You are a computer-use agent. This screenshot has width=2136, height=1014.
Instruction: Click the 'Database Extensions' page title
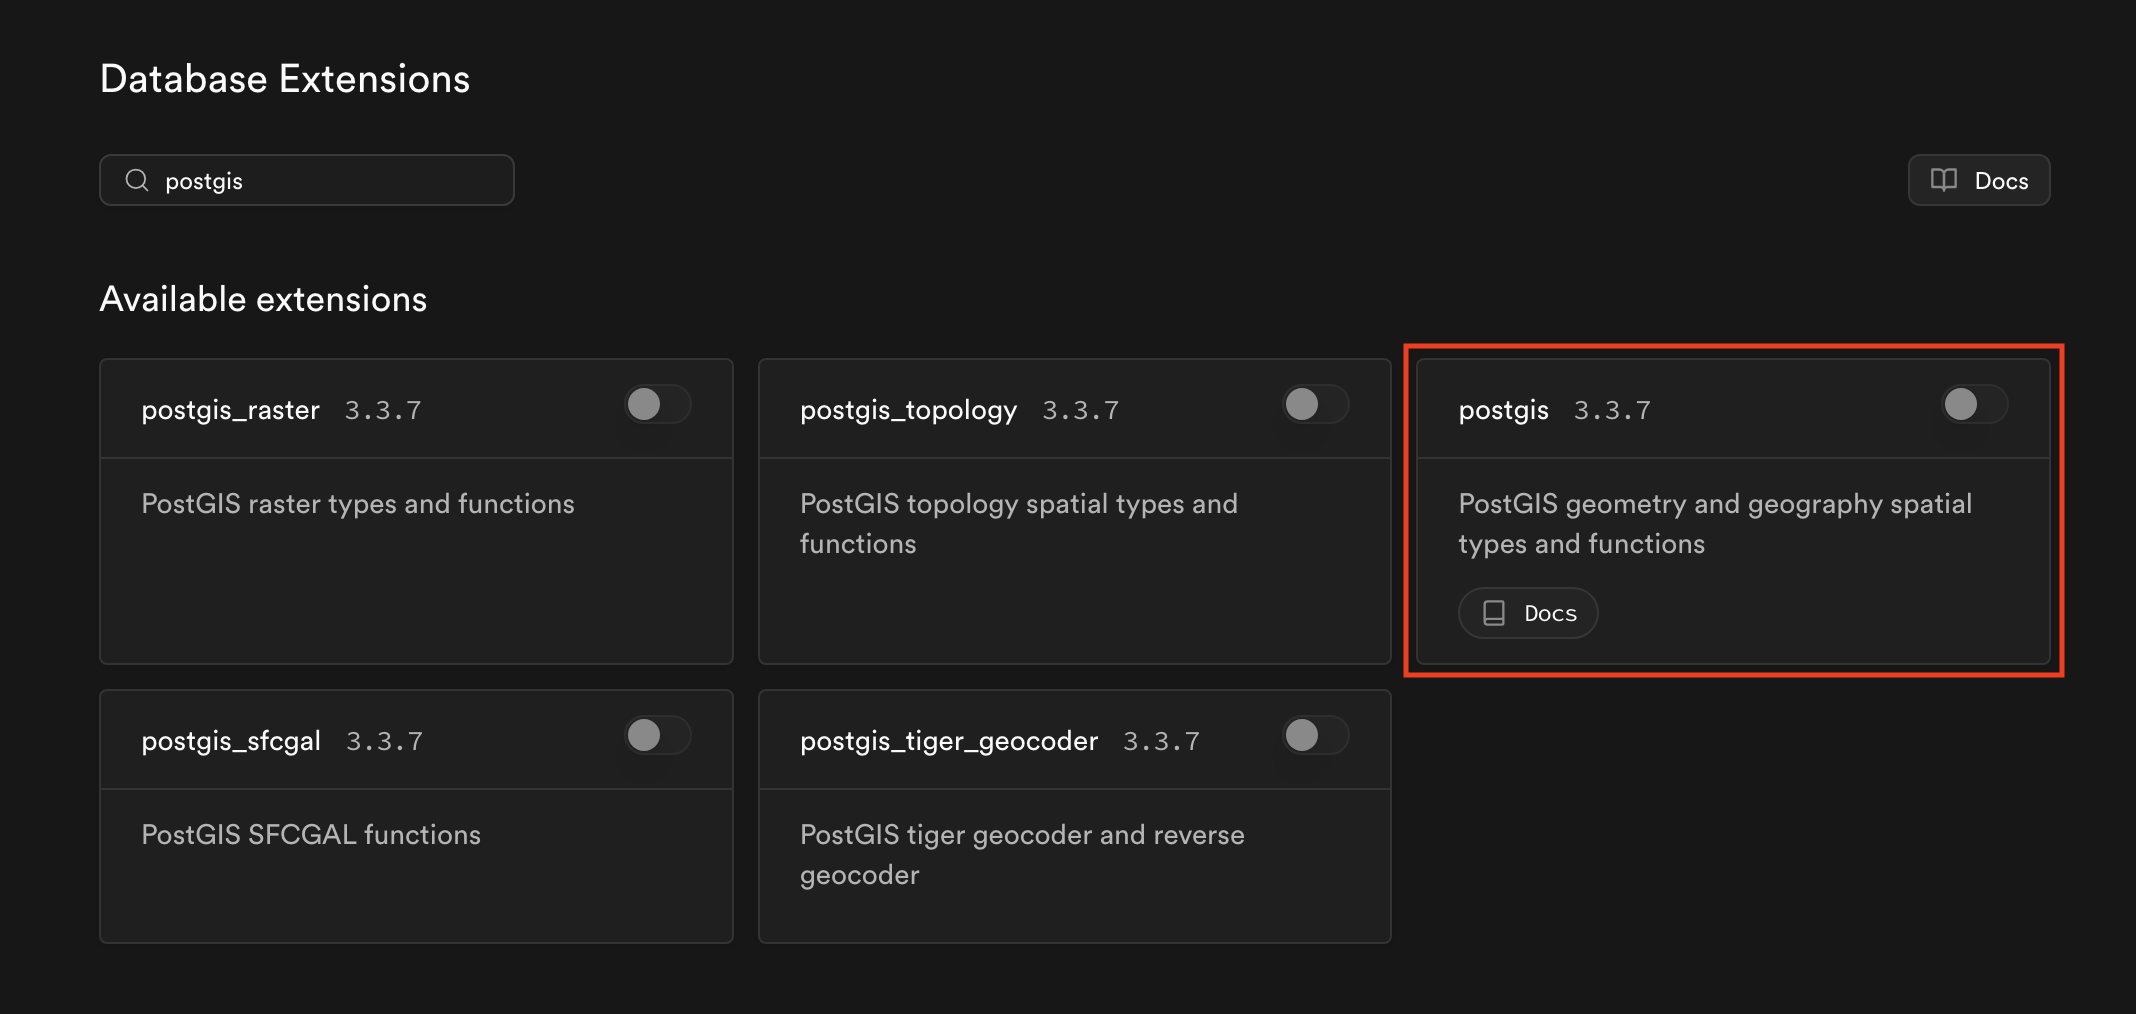(x=285, y=79)
